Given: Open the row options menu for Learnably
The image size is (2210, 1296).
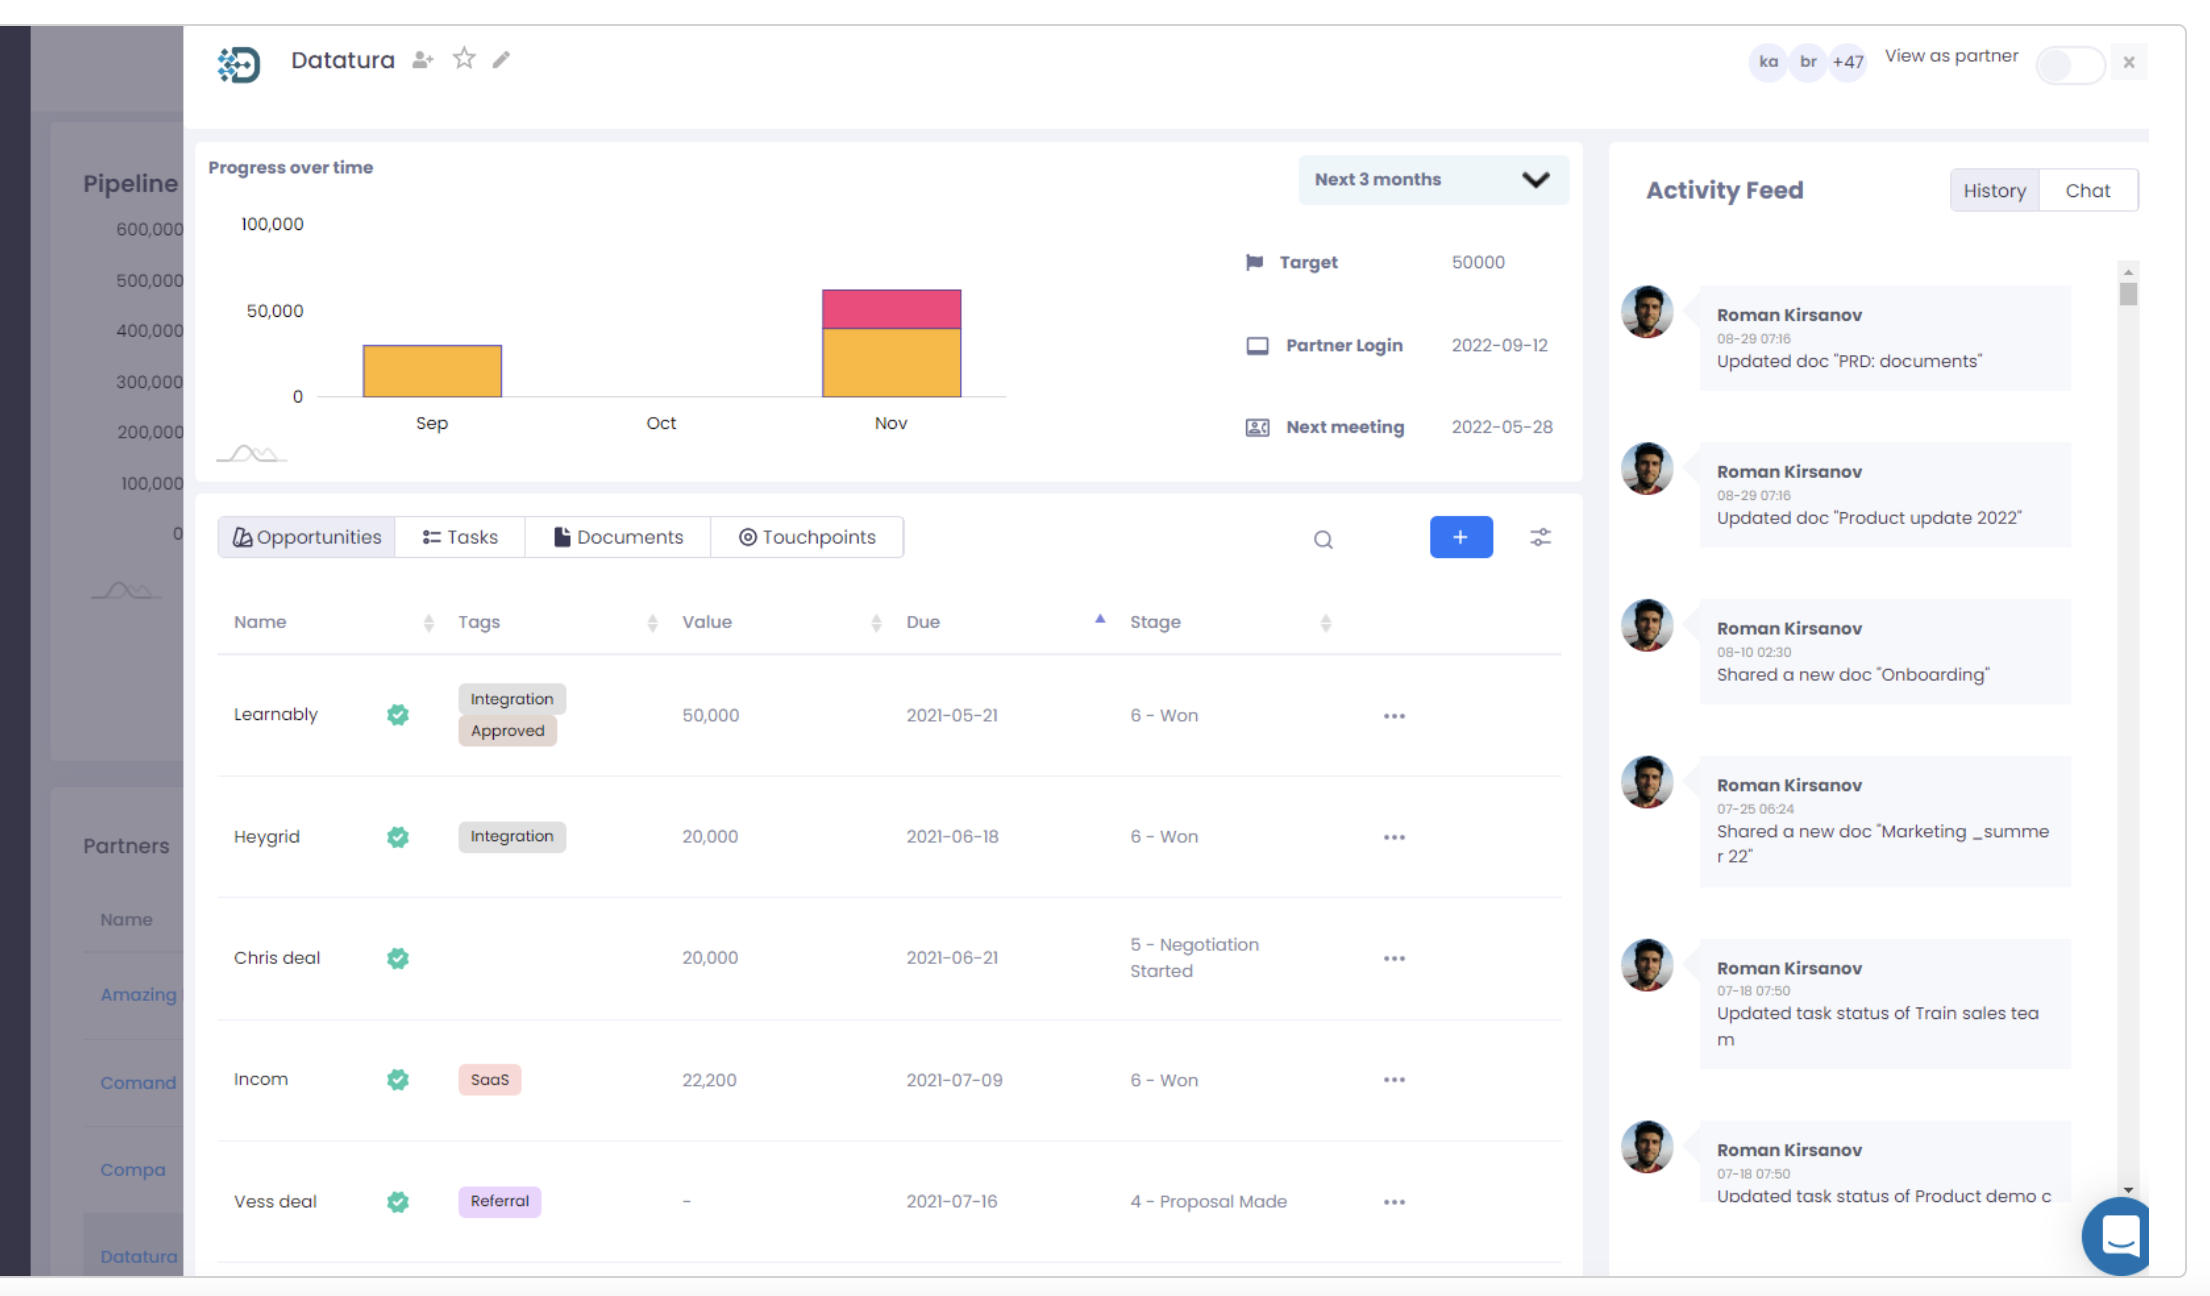Looking at the screenshot, I should point(1394,715).
